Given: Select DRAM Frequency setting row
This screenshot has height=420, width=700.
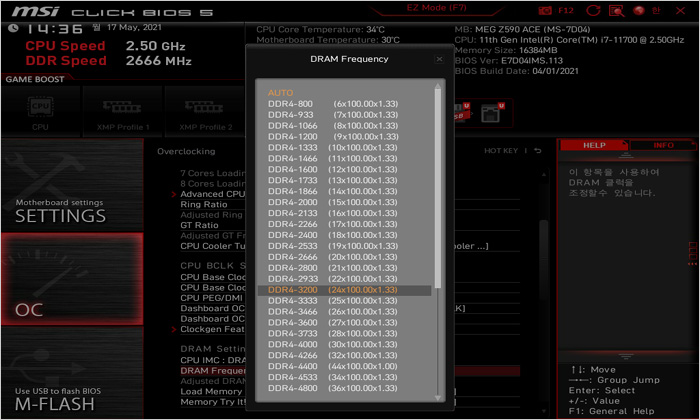Looking at the screenshot, I should pos(212,371).
